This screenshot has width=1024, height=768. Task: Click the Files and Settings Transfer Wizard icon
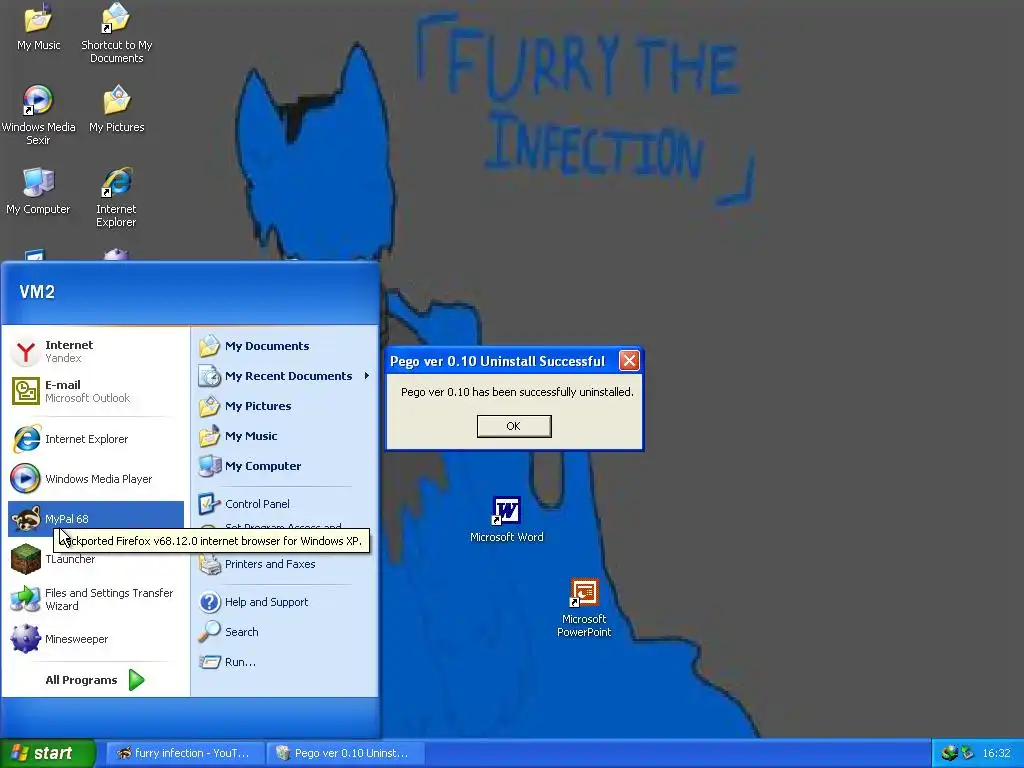pos(25,599)
